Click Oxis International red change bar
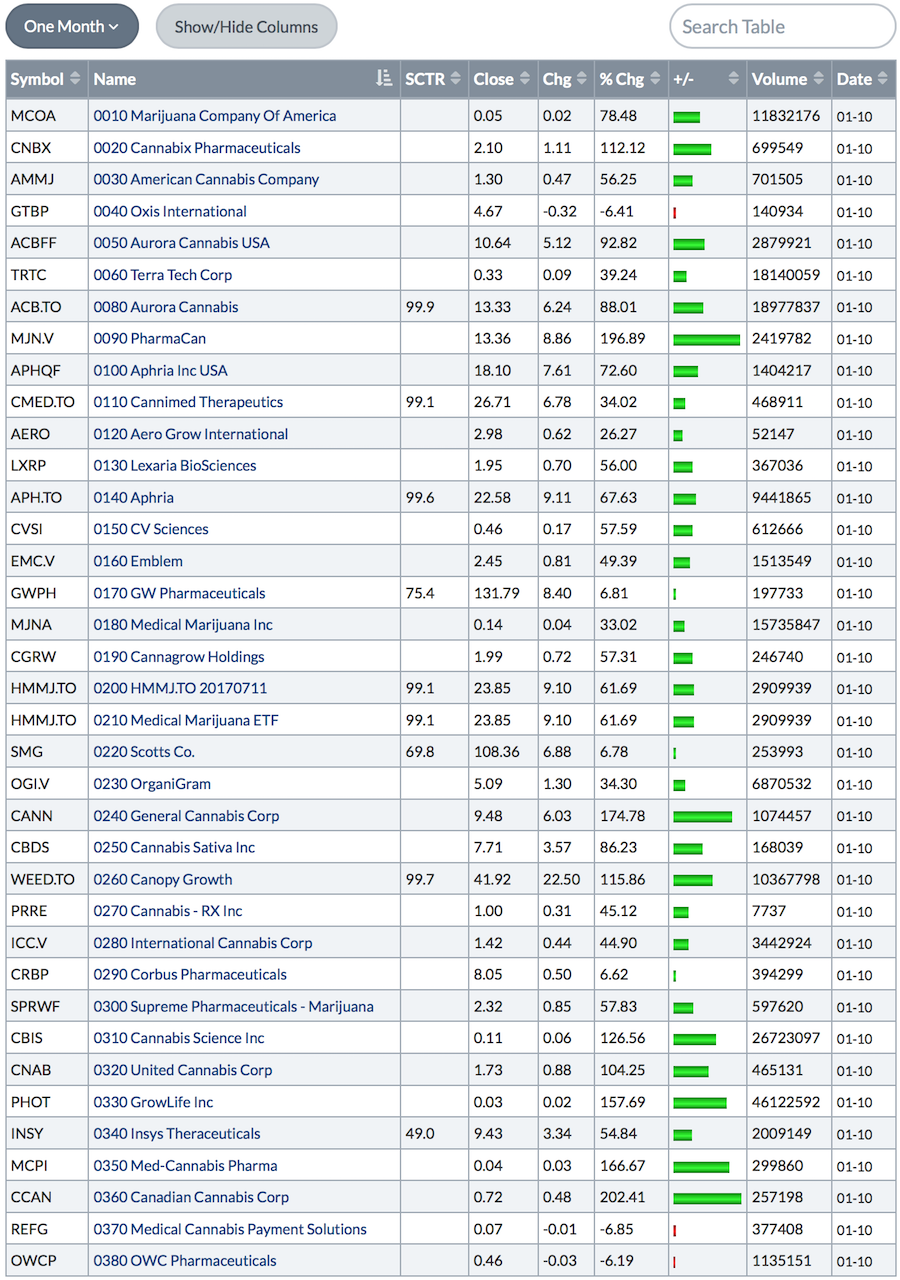The width and height of the screenshot is (900, 1280). click(x=675, y=212)
